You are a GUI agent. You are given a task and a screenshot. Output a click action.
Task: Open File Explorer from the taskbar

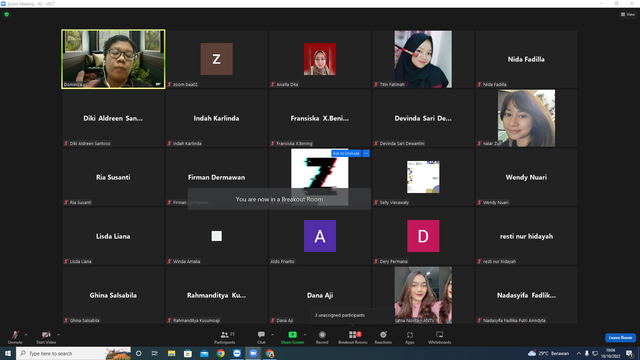[171, 353]
